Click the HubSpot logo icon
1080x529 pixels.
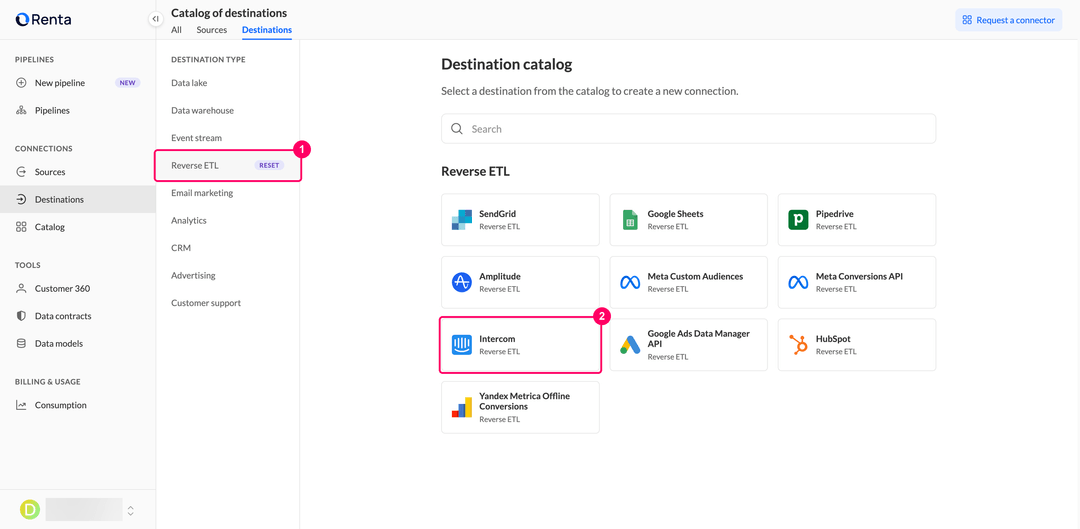[798, 345]
